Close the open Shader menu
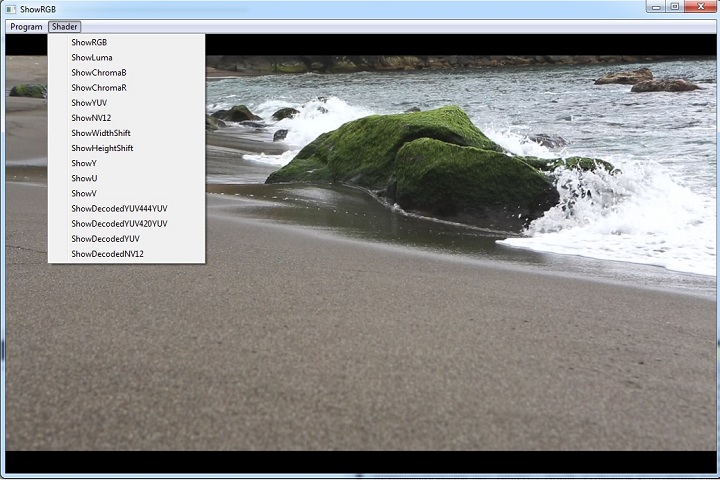This screenshot has height=480, width=720. [x=65, y=27]
